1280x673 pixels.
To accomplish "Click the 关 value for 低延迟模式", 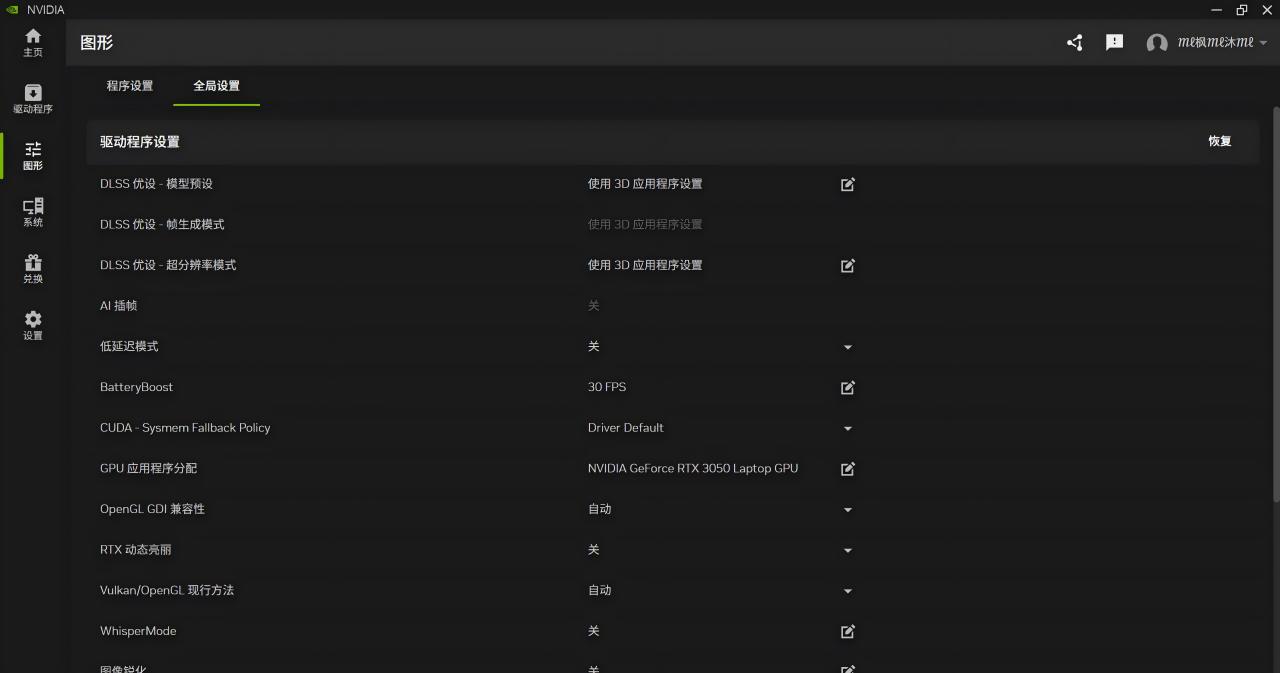I will coord(594,346).
